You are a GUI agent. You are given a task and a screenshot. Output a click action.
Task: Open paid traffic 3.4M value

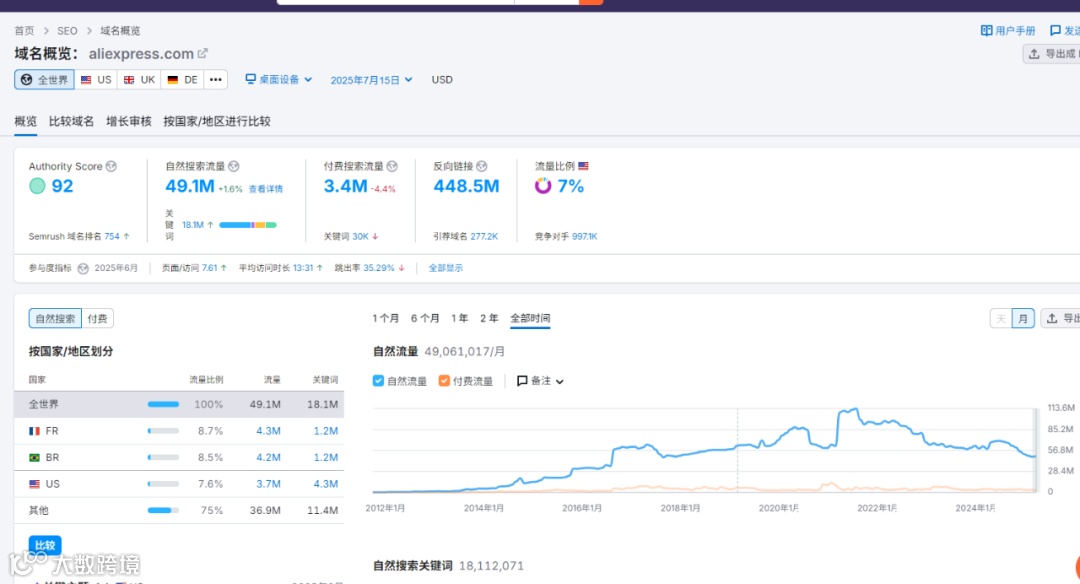coord(346,186)
